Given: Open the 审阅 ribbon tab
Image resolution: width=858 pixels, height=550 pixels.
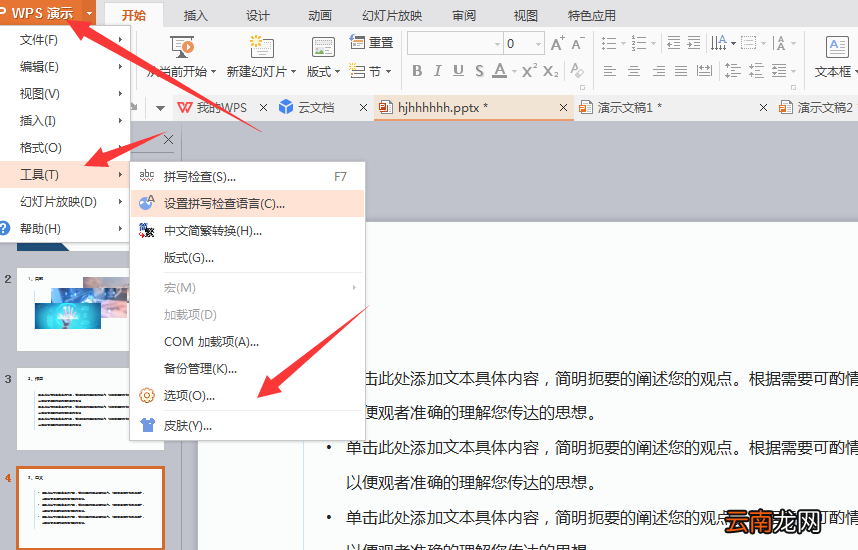Looking at the screenshot, I should pos(463,15).
